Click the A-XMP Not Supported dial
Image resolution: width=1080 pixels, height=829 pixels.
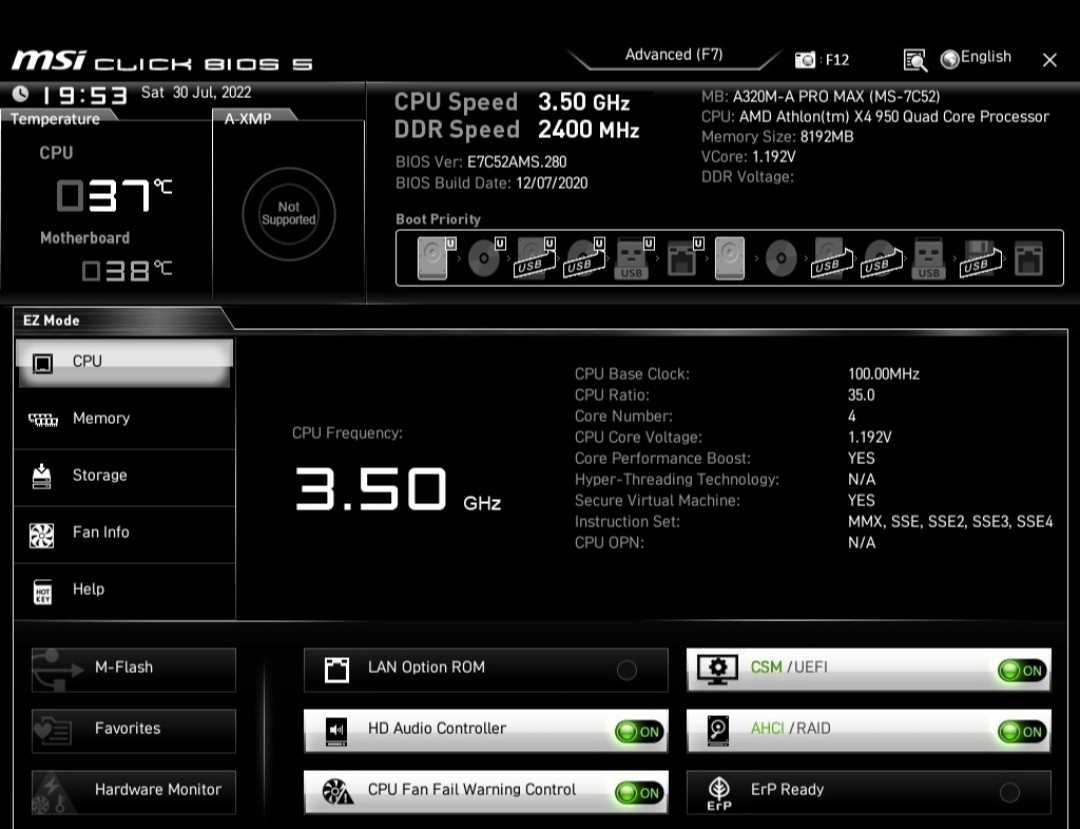click(289, 213)
